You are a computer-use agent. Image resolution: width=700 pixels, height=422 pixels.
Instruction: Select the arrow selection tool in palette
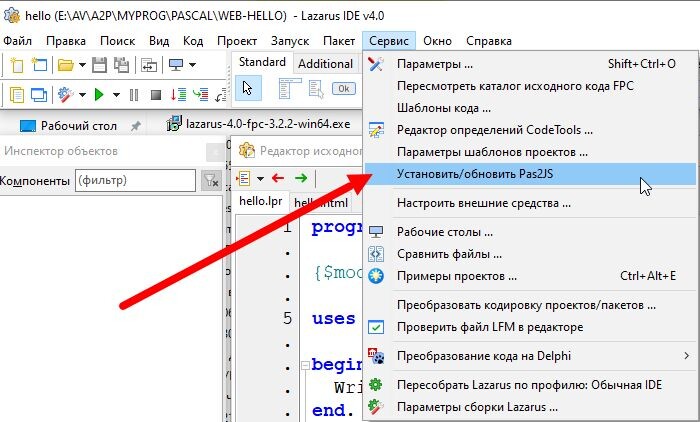[248, 88]
